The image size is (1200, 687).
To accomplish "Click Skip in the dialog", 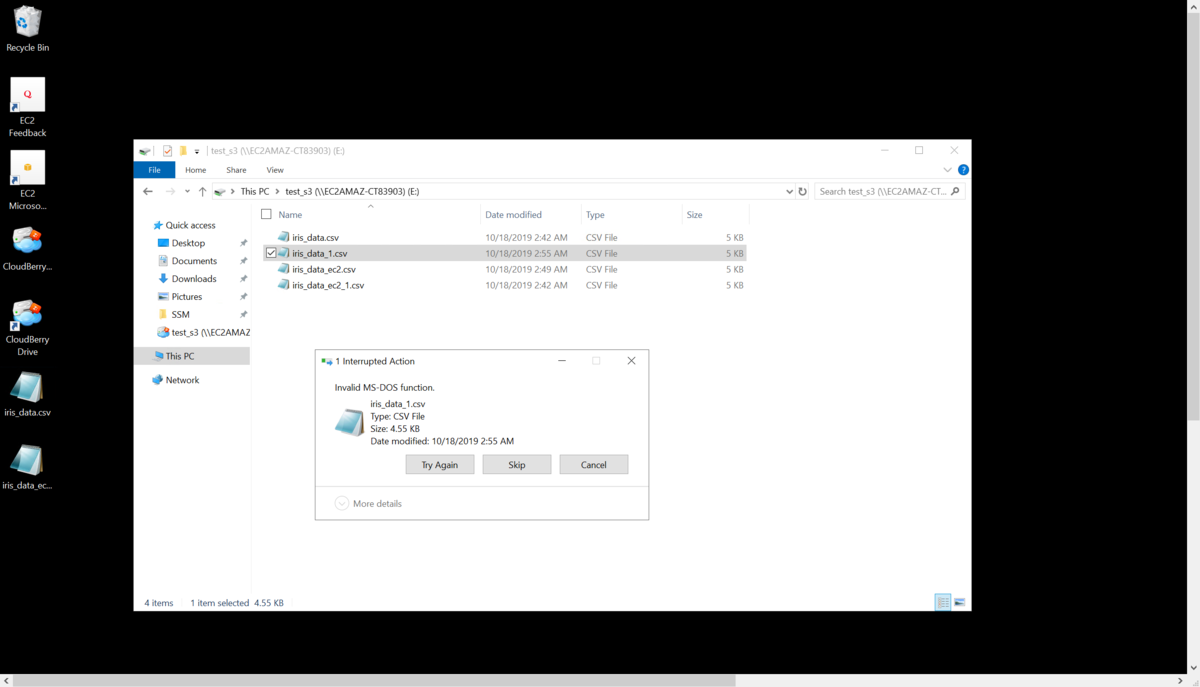I will (x=517, y=465).
